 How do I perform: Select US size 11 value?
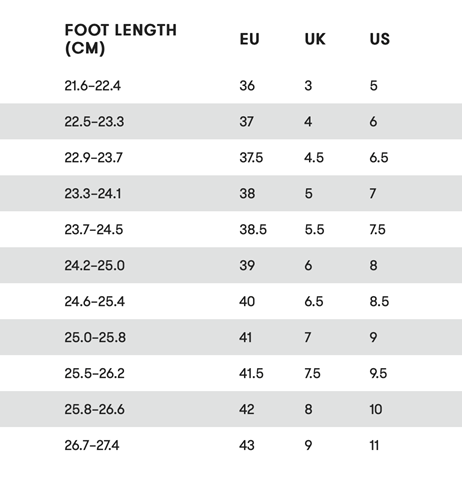point(374,445)
